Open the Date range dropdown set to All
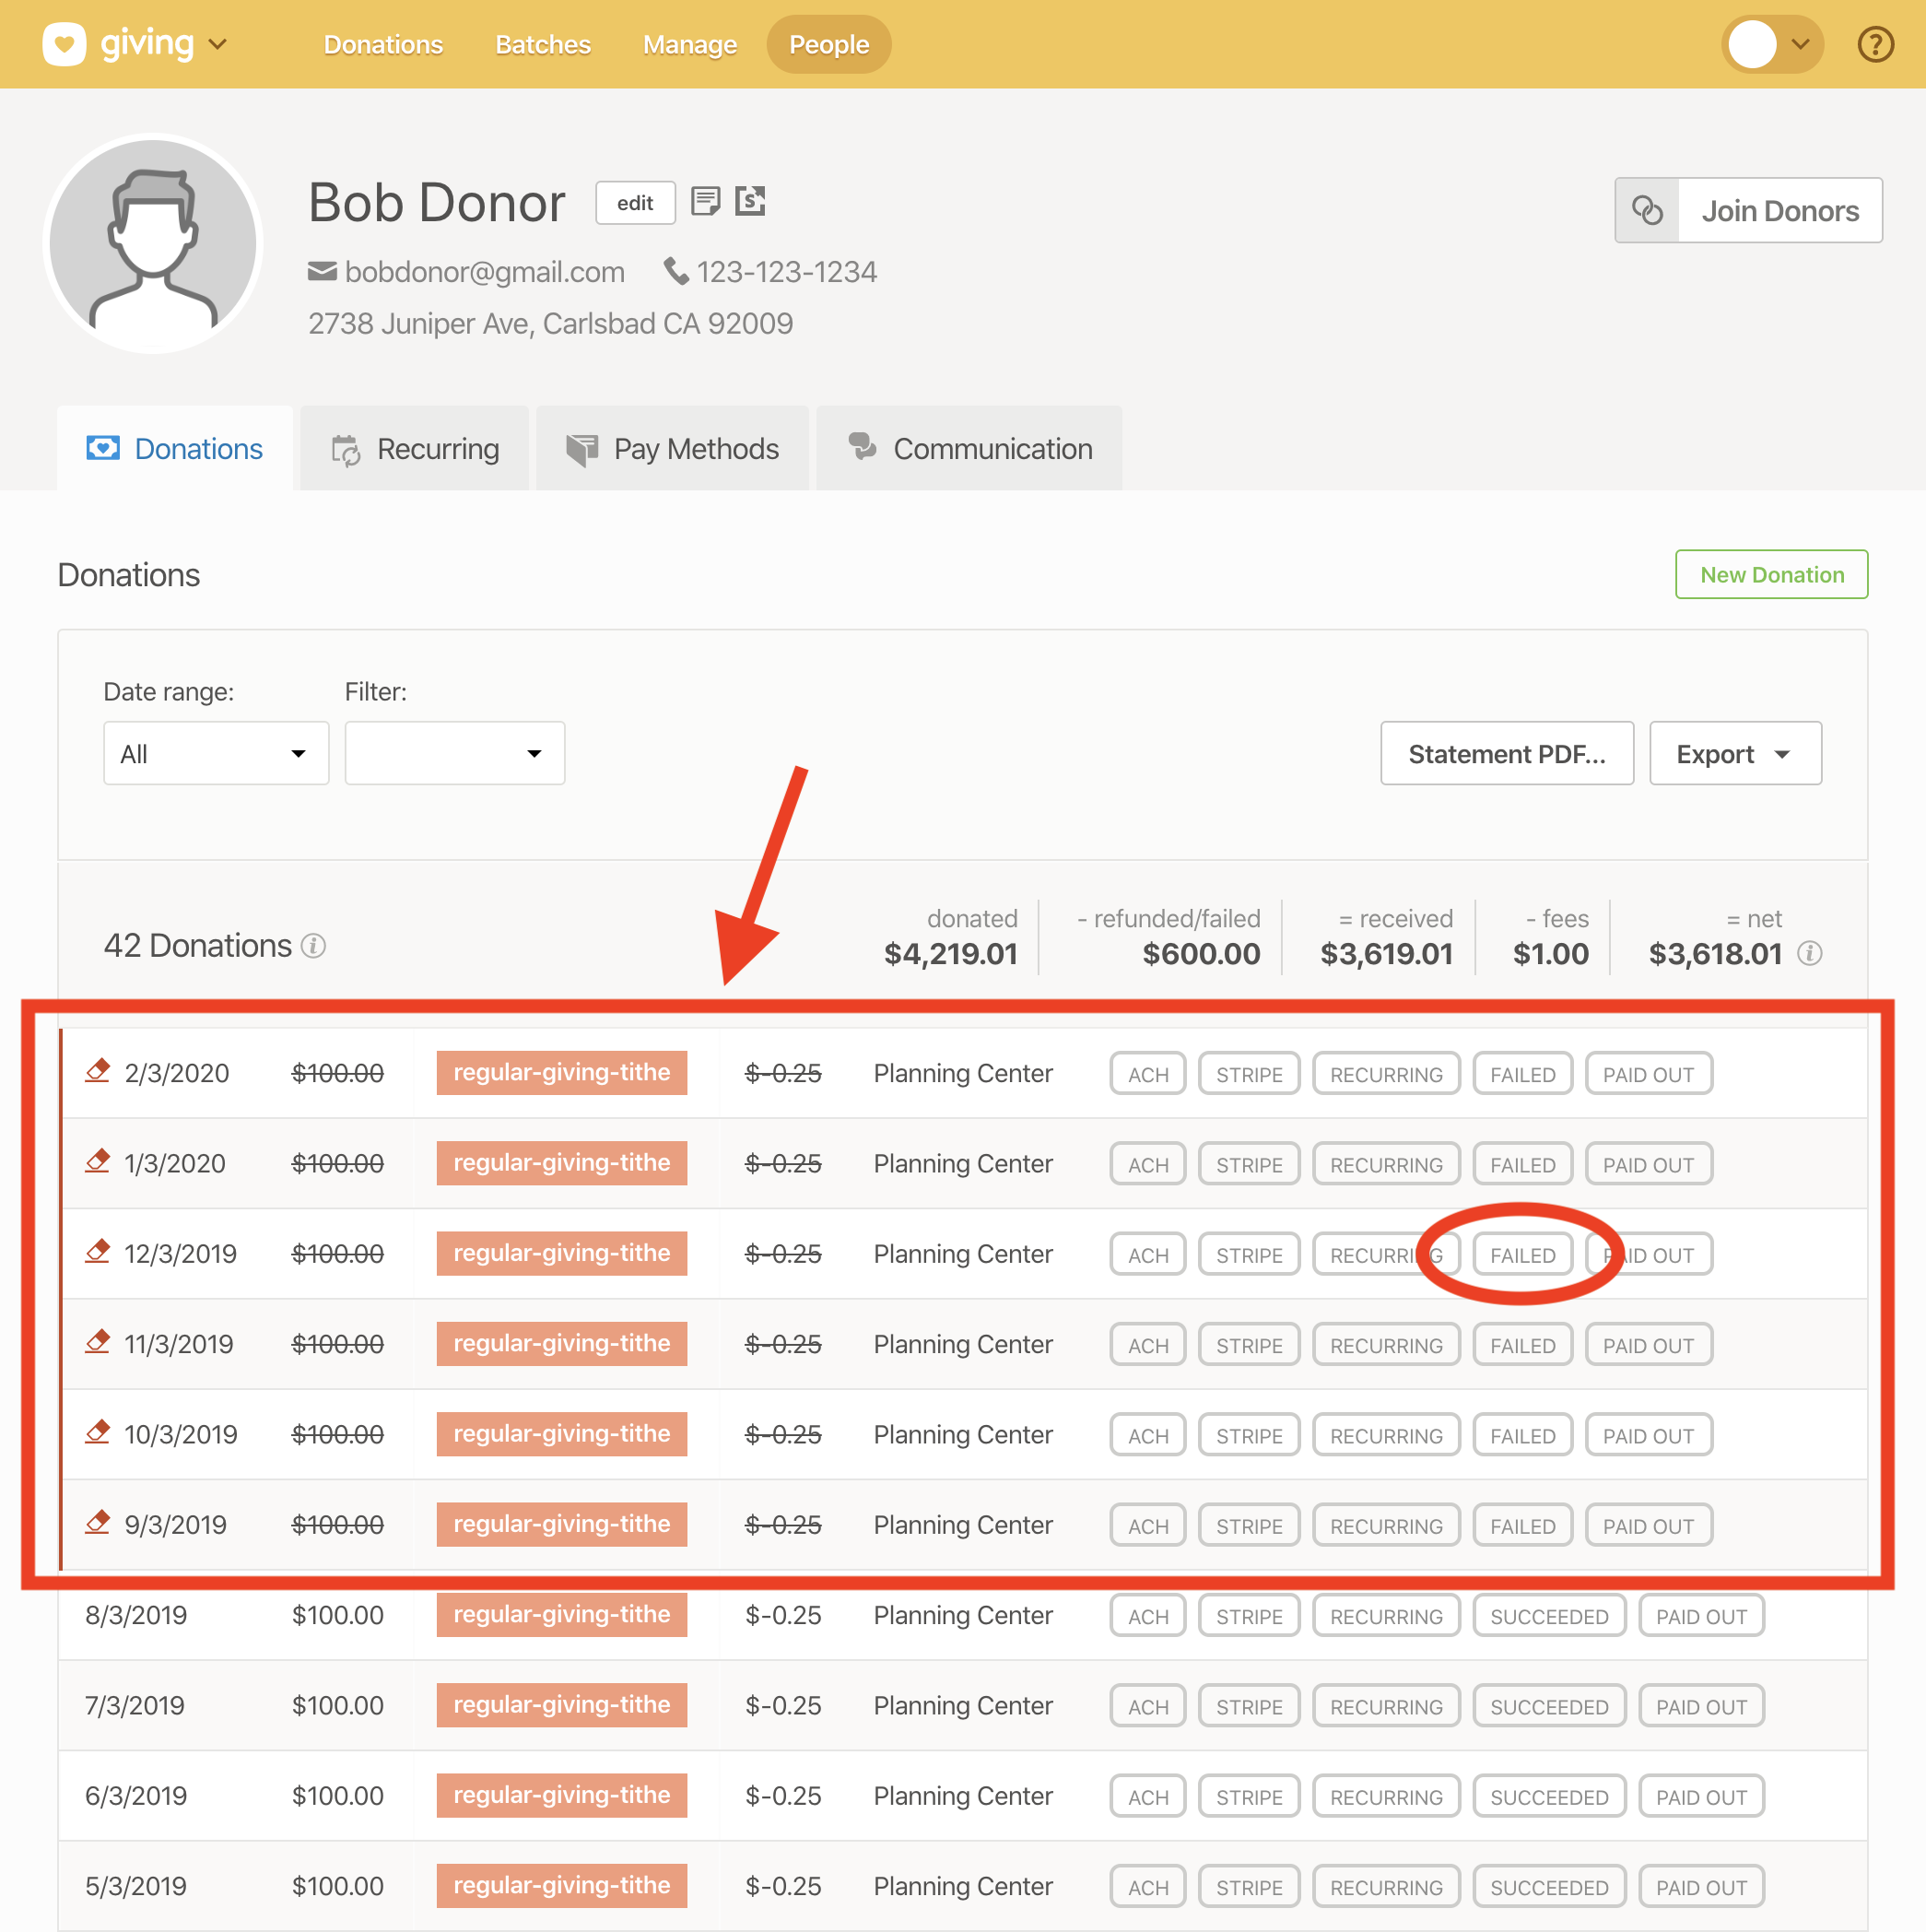 coord(216,753)
